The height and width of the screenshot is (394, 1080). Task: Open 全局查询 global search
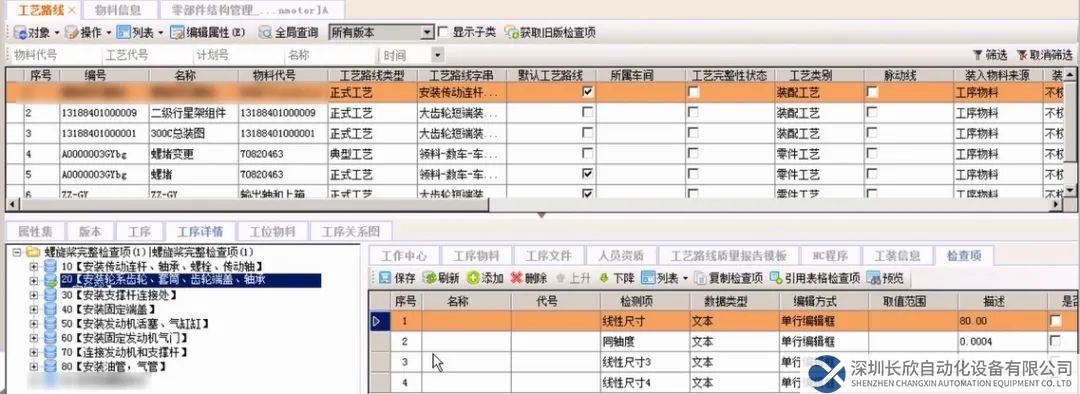pos(288,32)
